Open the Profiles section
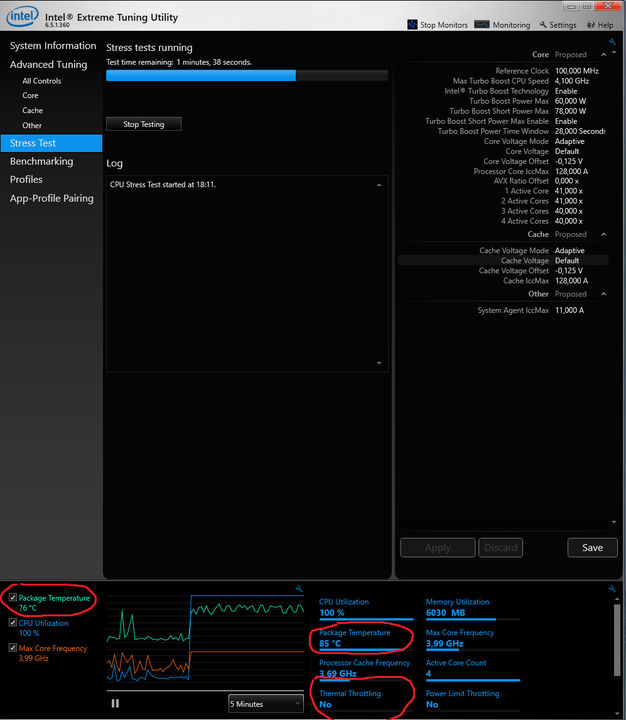Screen dimensions: 626x720 [26, 180]
